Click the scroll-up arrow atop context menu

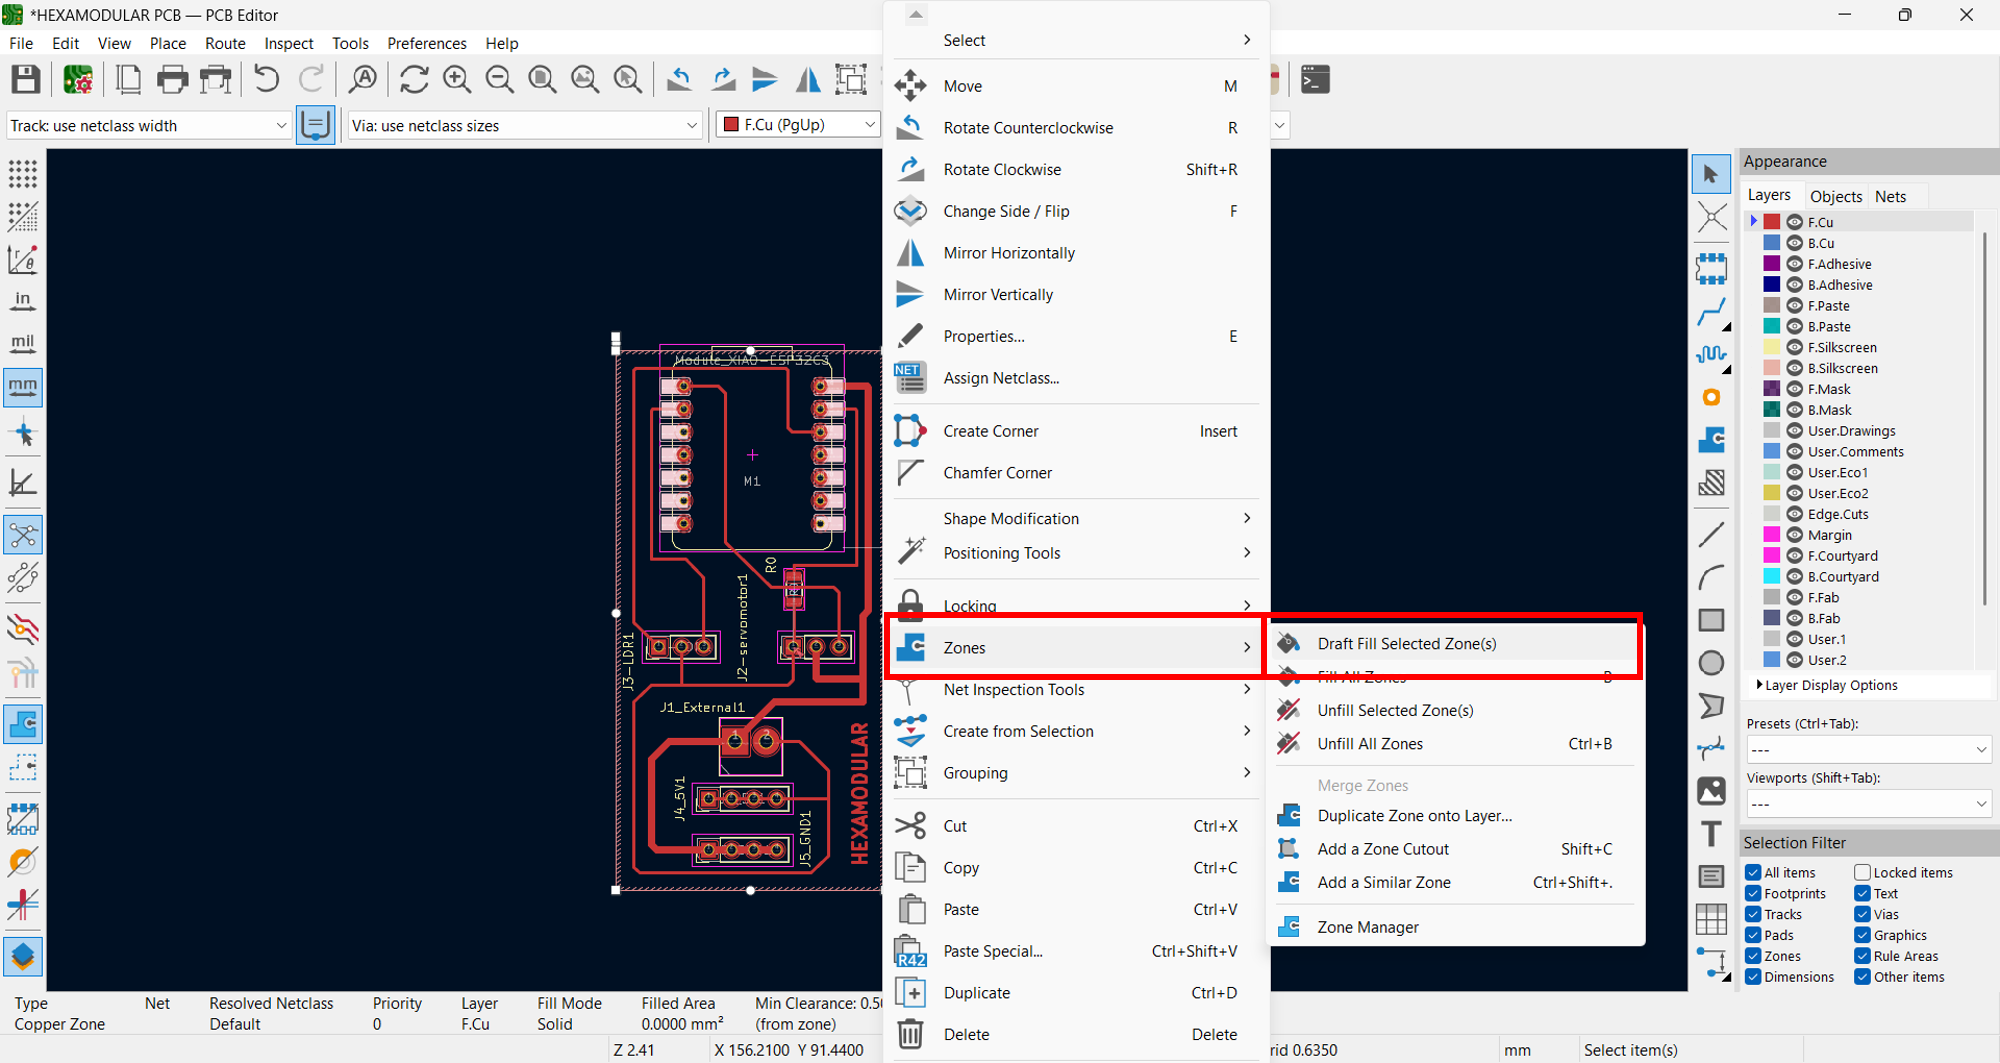point(916,14)
